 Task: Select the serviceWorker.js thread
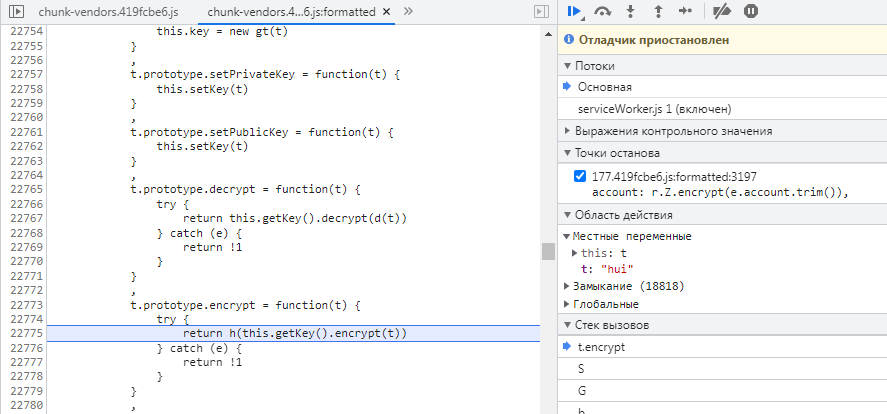tap(654, 108)
